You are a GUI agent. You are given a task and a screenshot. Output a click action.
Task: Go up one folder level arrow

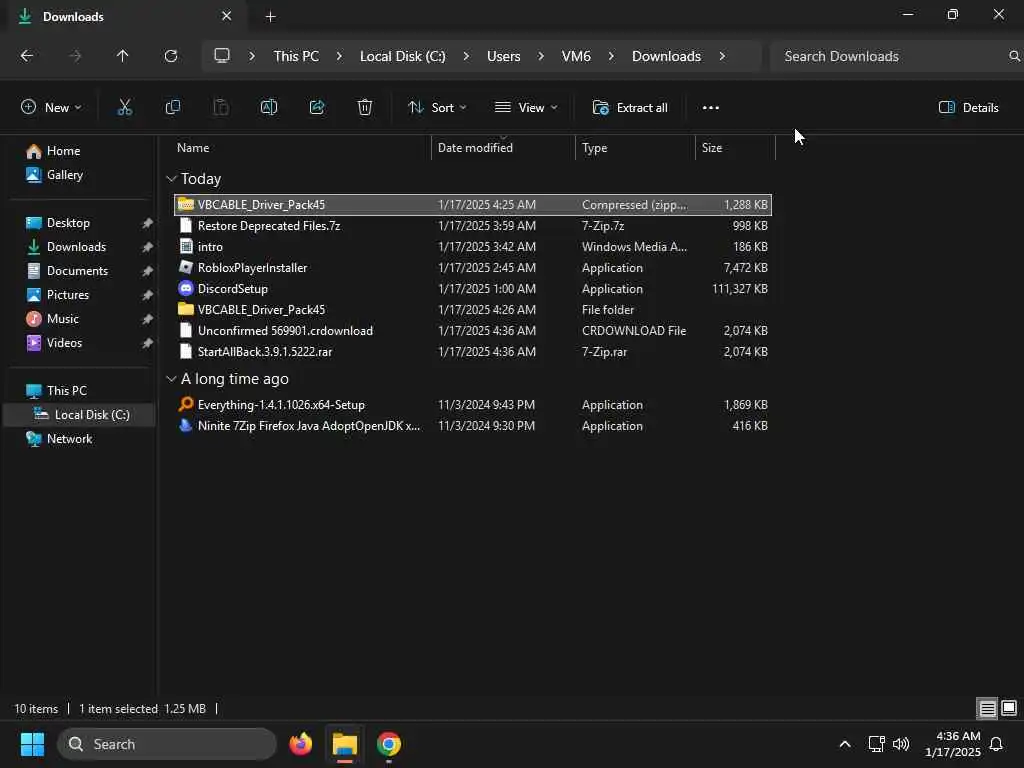pos(123,56)
